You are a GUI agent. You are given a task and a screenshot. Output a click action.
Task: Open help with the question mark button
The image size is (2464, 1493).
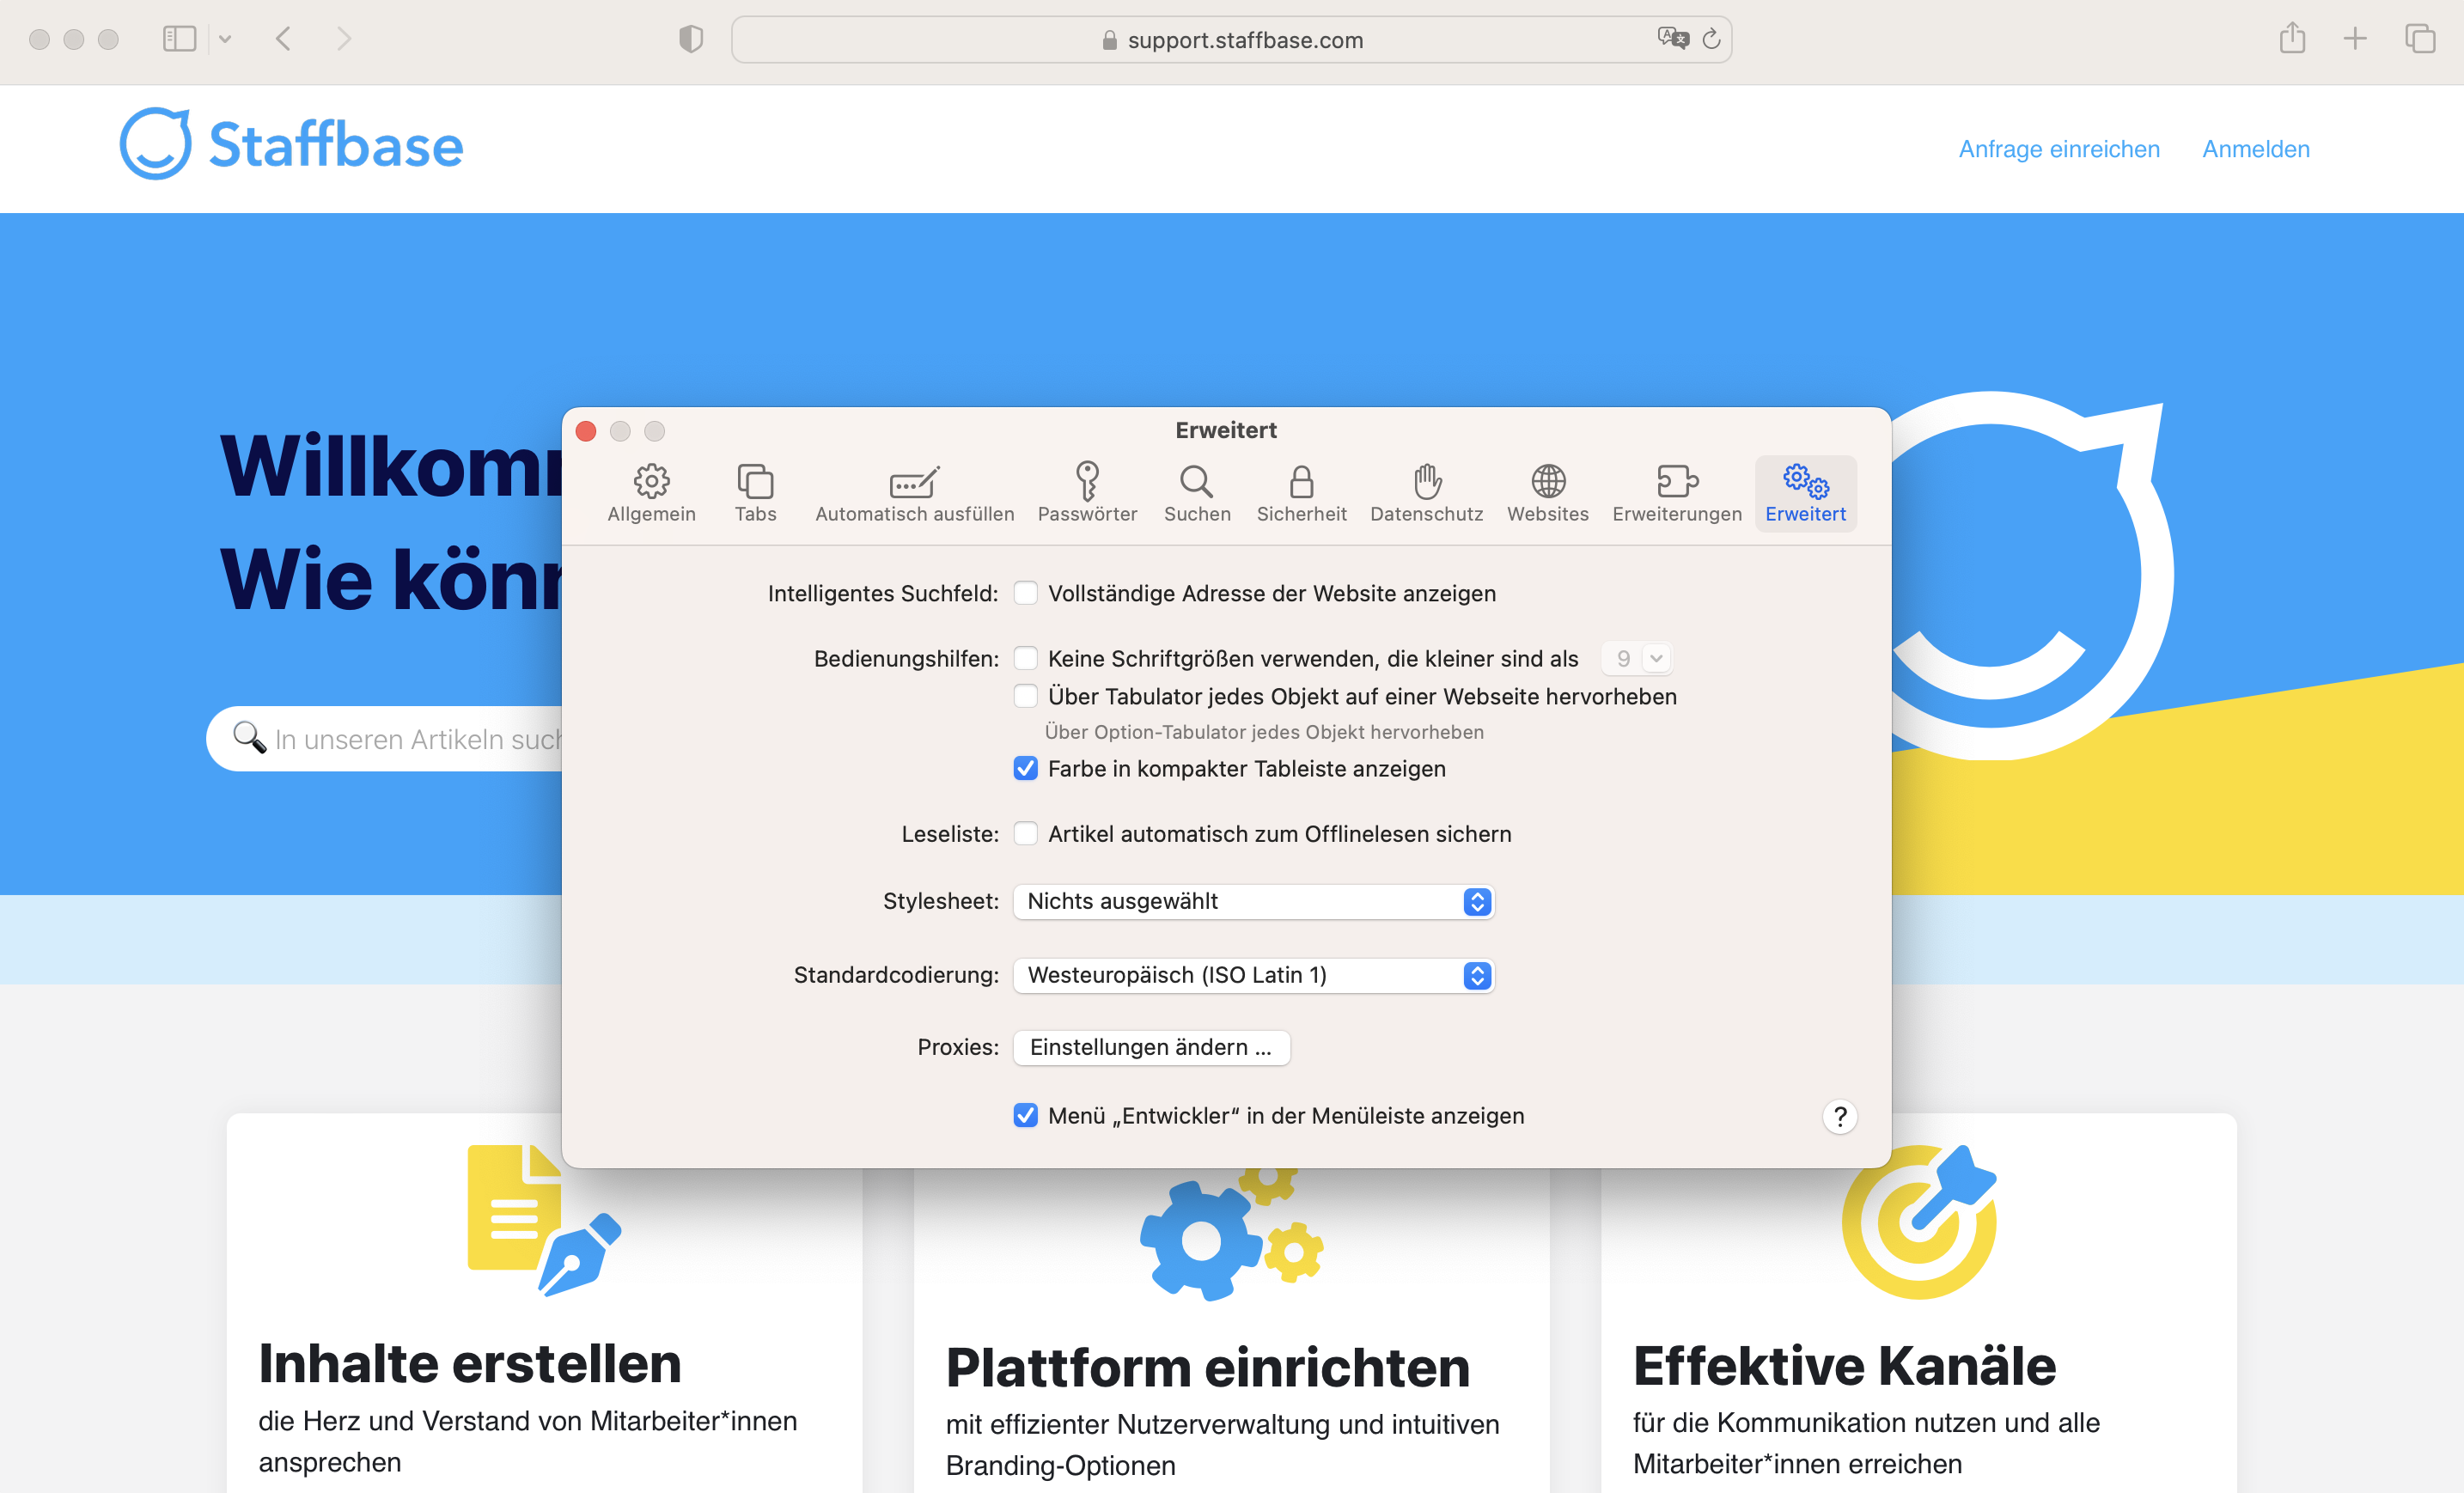point(1839,1116)
